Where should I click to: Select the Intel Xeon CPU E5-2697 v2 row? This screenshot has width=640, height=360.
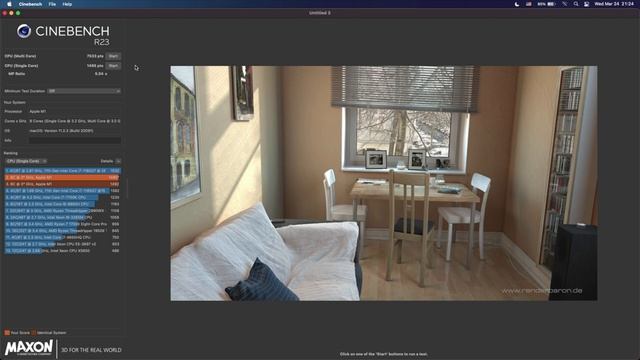[x=62, y=244]
